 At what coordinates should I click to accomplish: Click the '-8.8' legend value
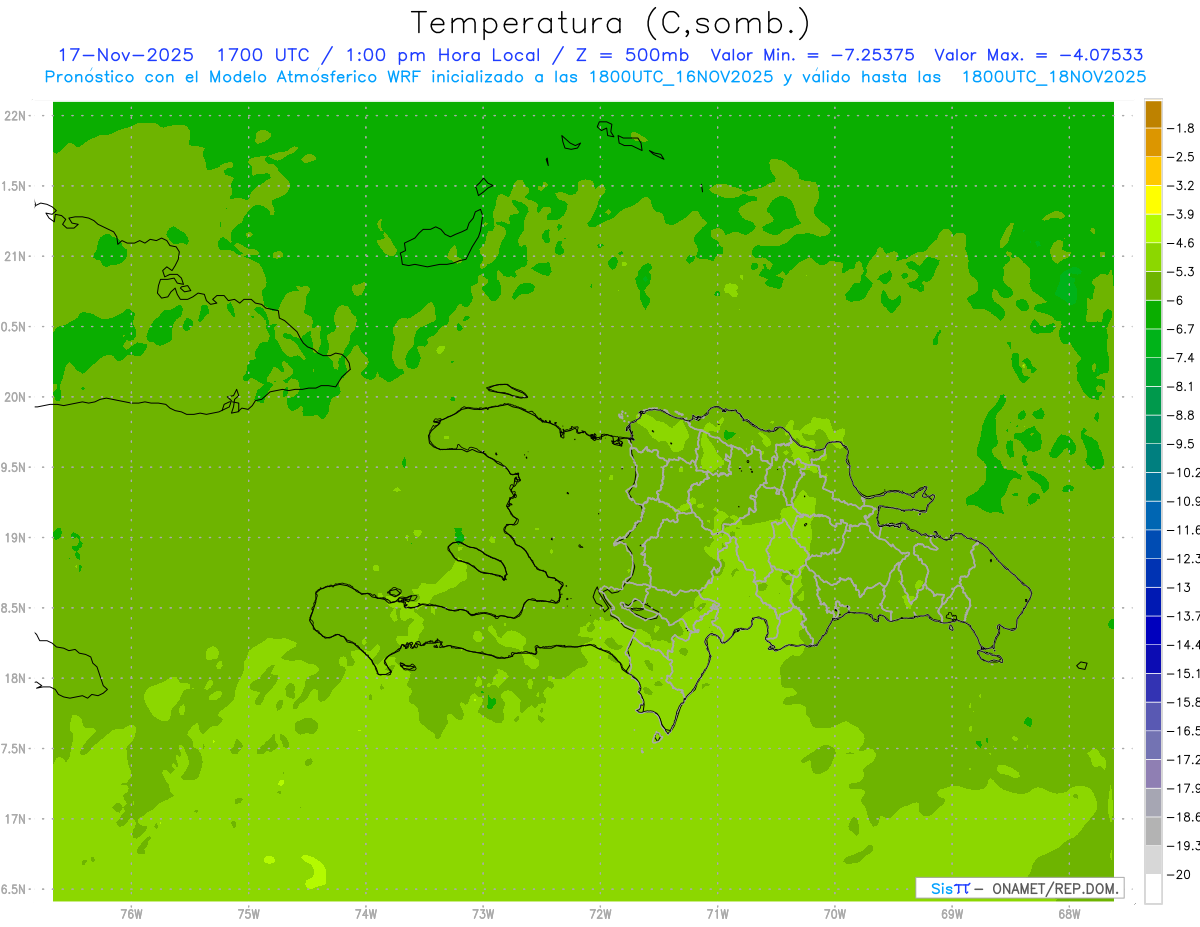(1183, 415)
